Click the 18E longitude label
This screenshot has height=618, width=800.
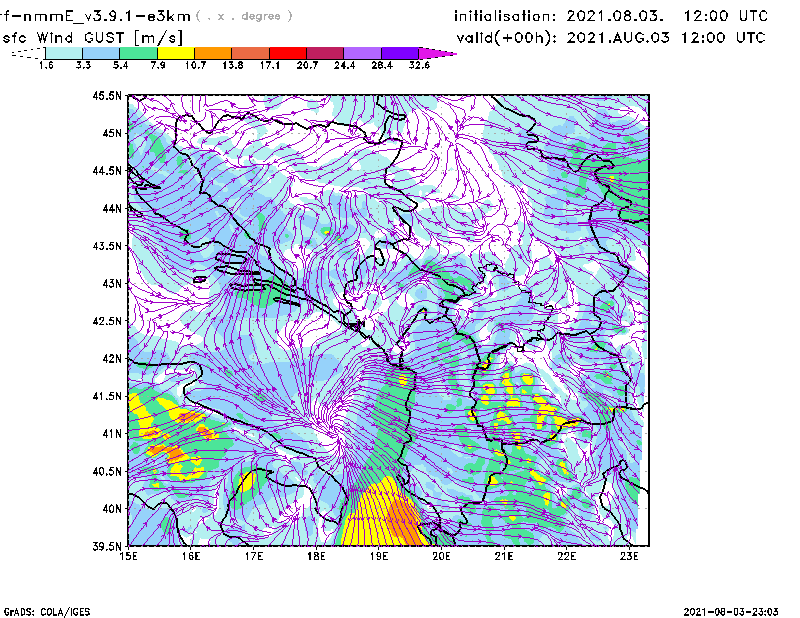coord(316,556)
